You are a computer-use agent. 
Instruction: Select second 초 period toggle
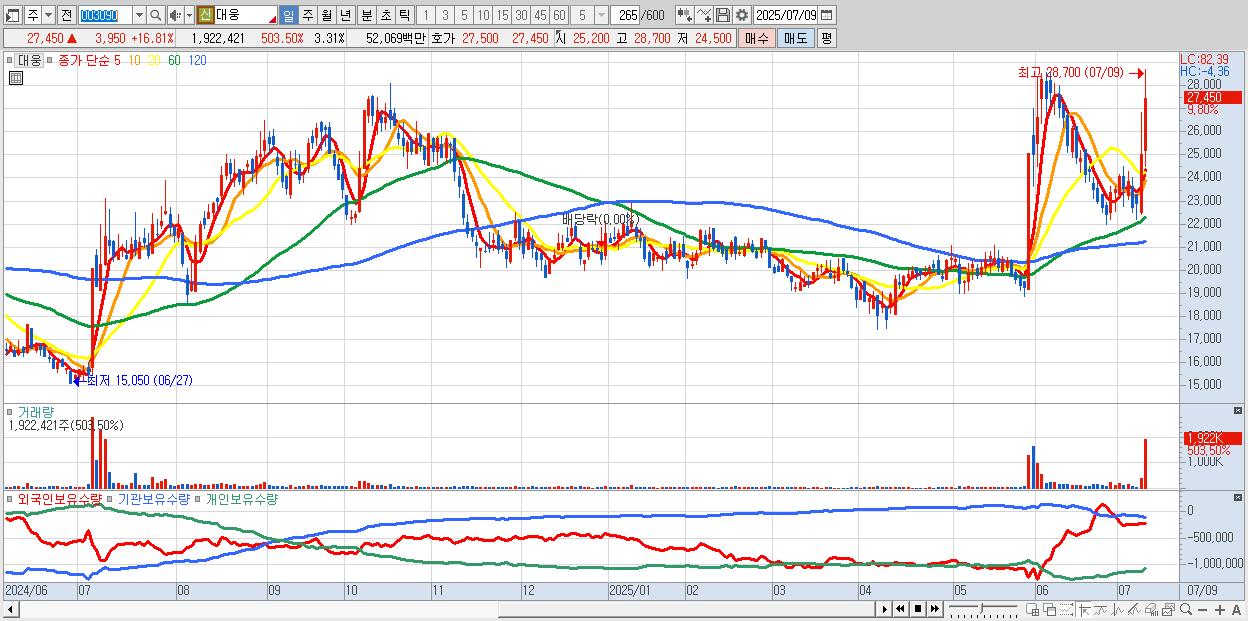pyautogui.click(x=385, y=15)
